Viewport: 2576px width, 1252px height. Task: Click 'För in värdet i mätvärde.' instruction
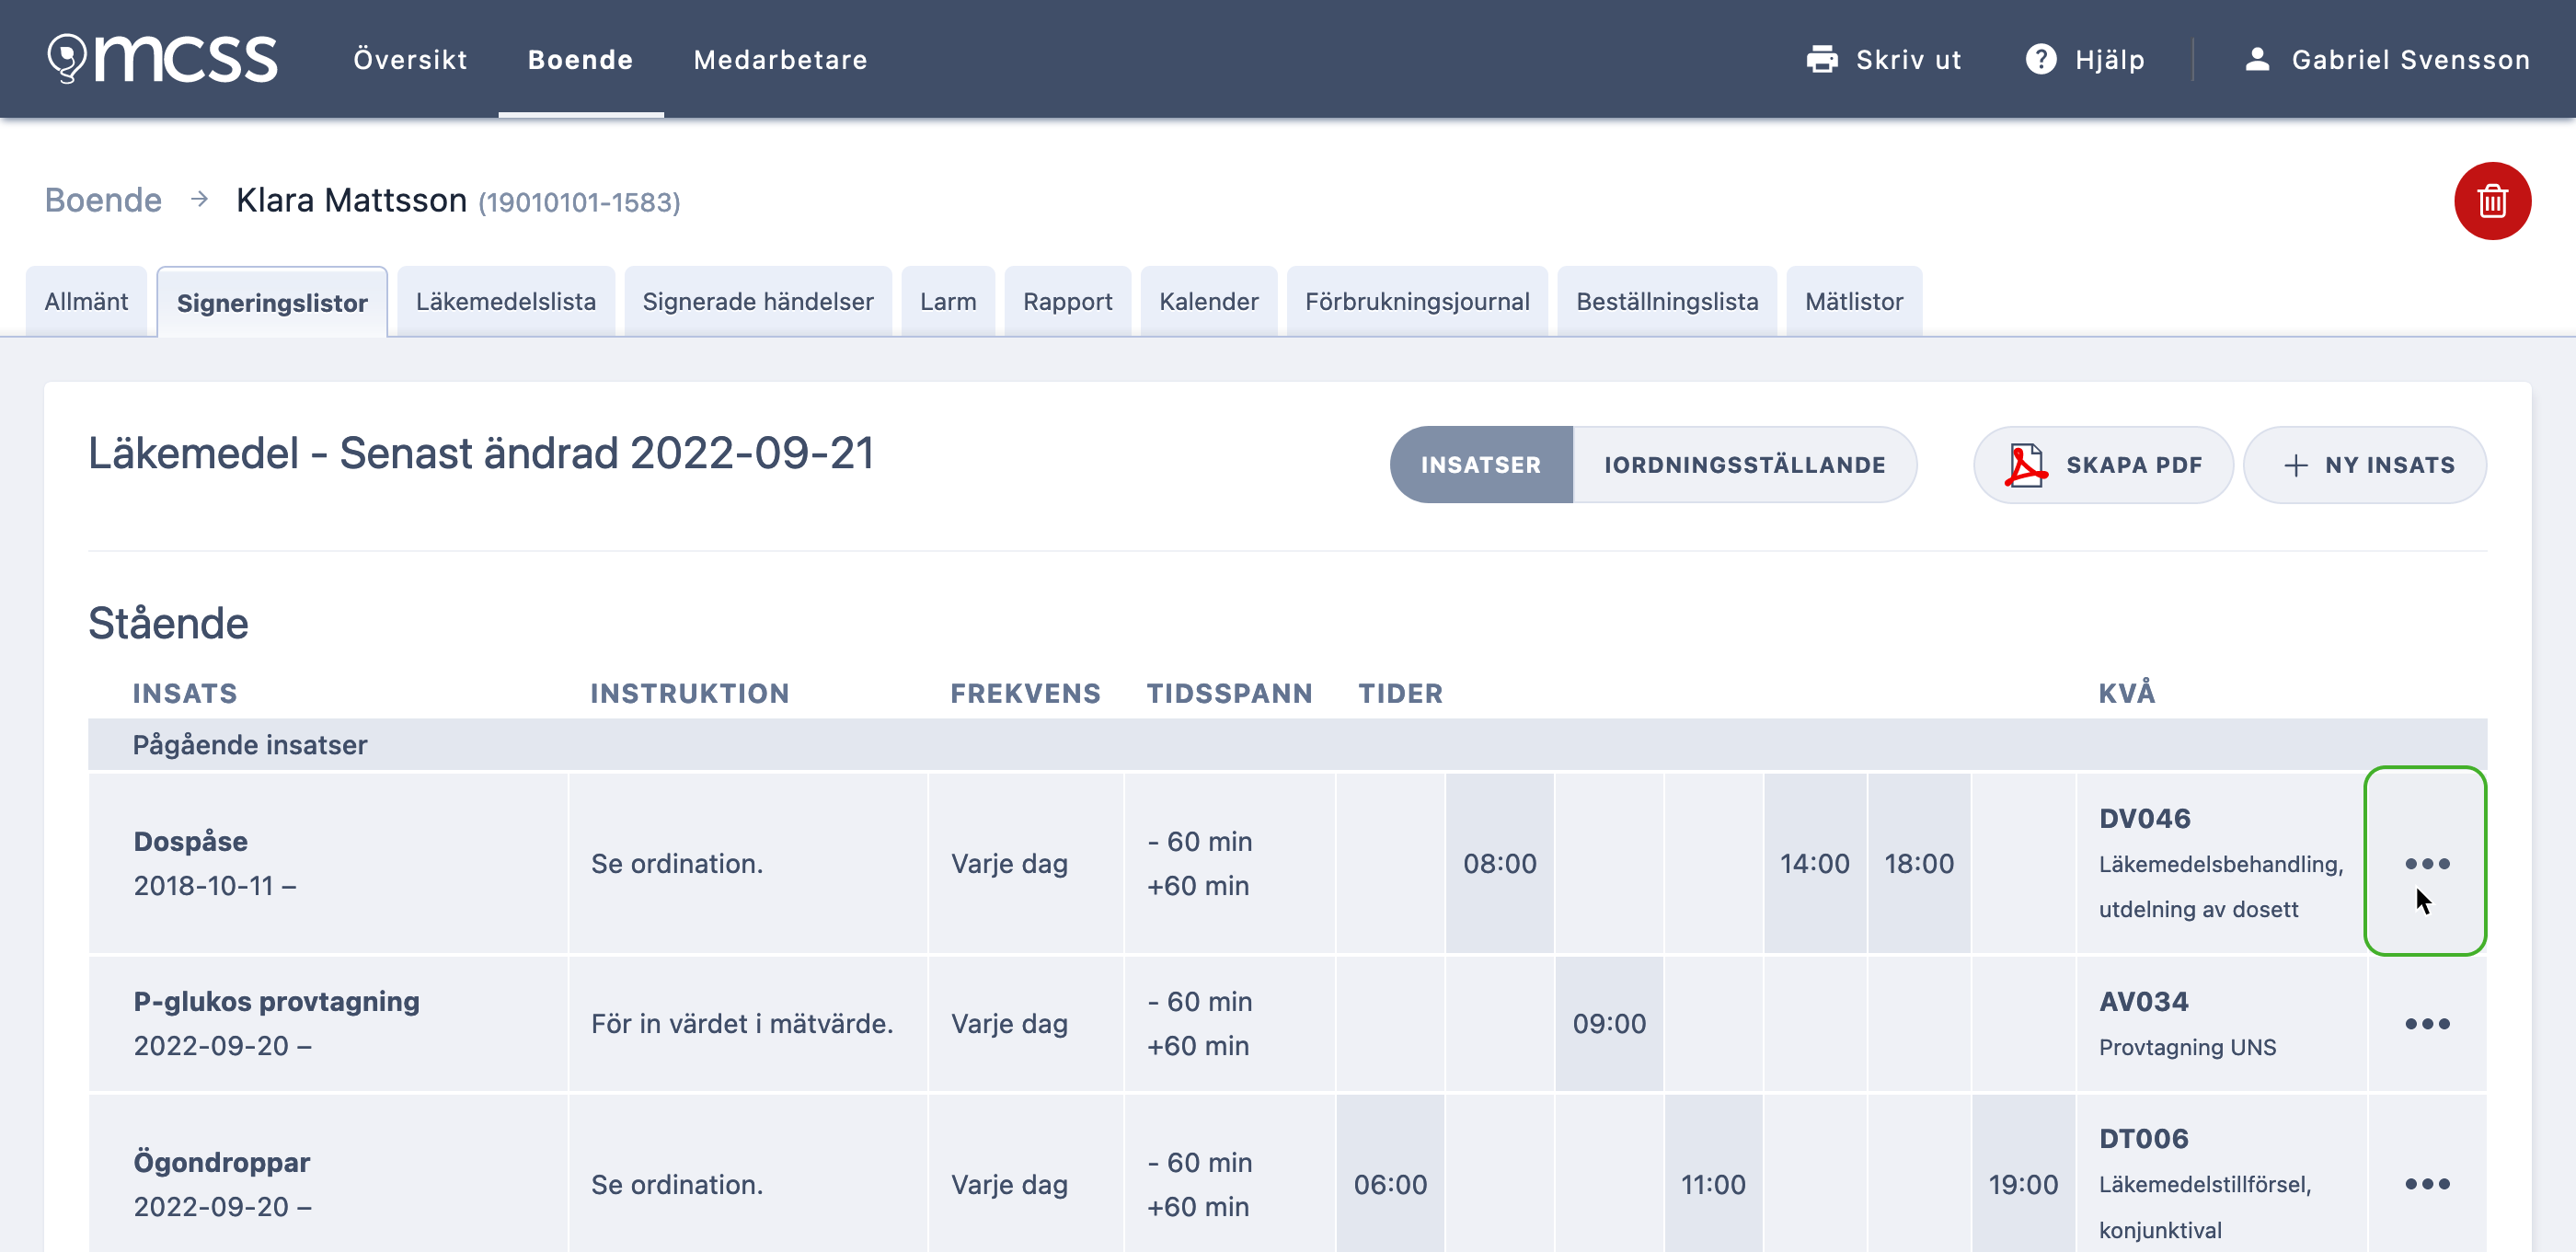(x=741, y=1023)
